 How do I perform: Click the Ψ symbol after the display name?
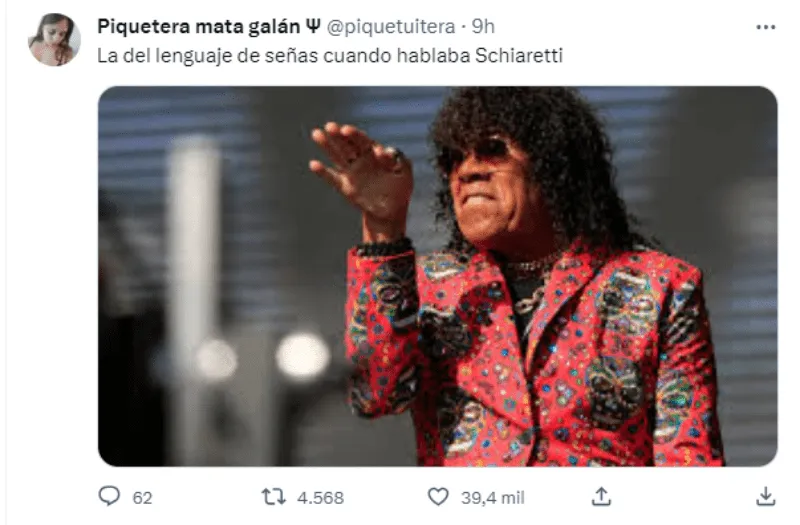click(x=313, y=27)
